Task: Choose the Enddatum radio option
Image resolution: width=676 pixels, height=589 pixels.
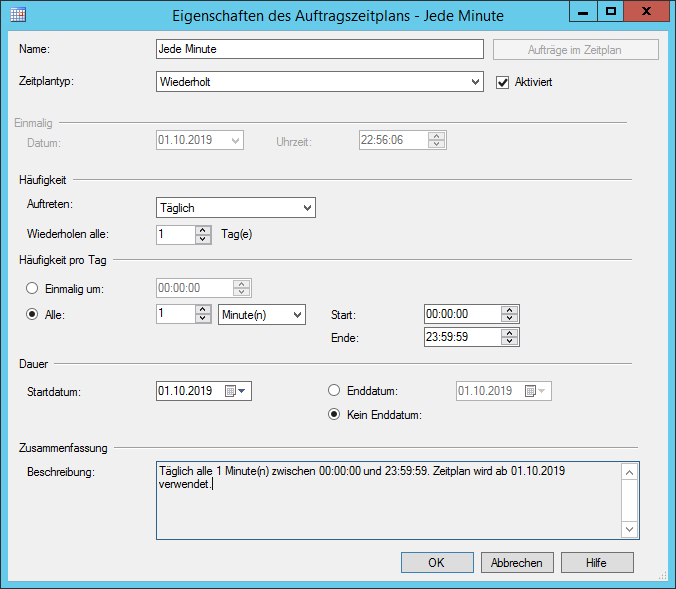Action: pyautogui.click(x=334, y=390)
